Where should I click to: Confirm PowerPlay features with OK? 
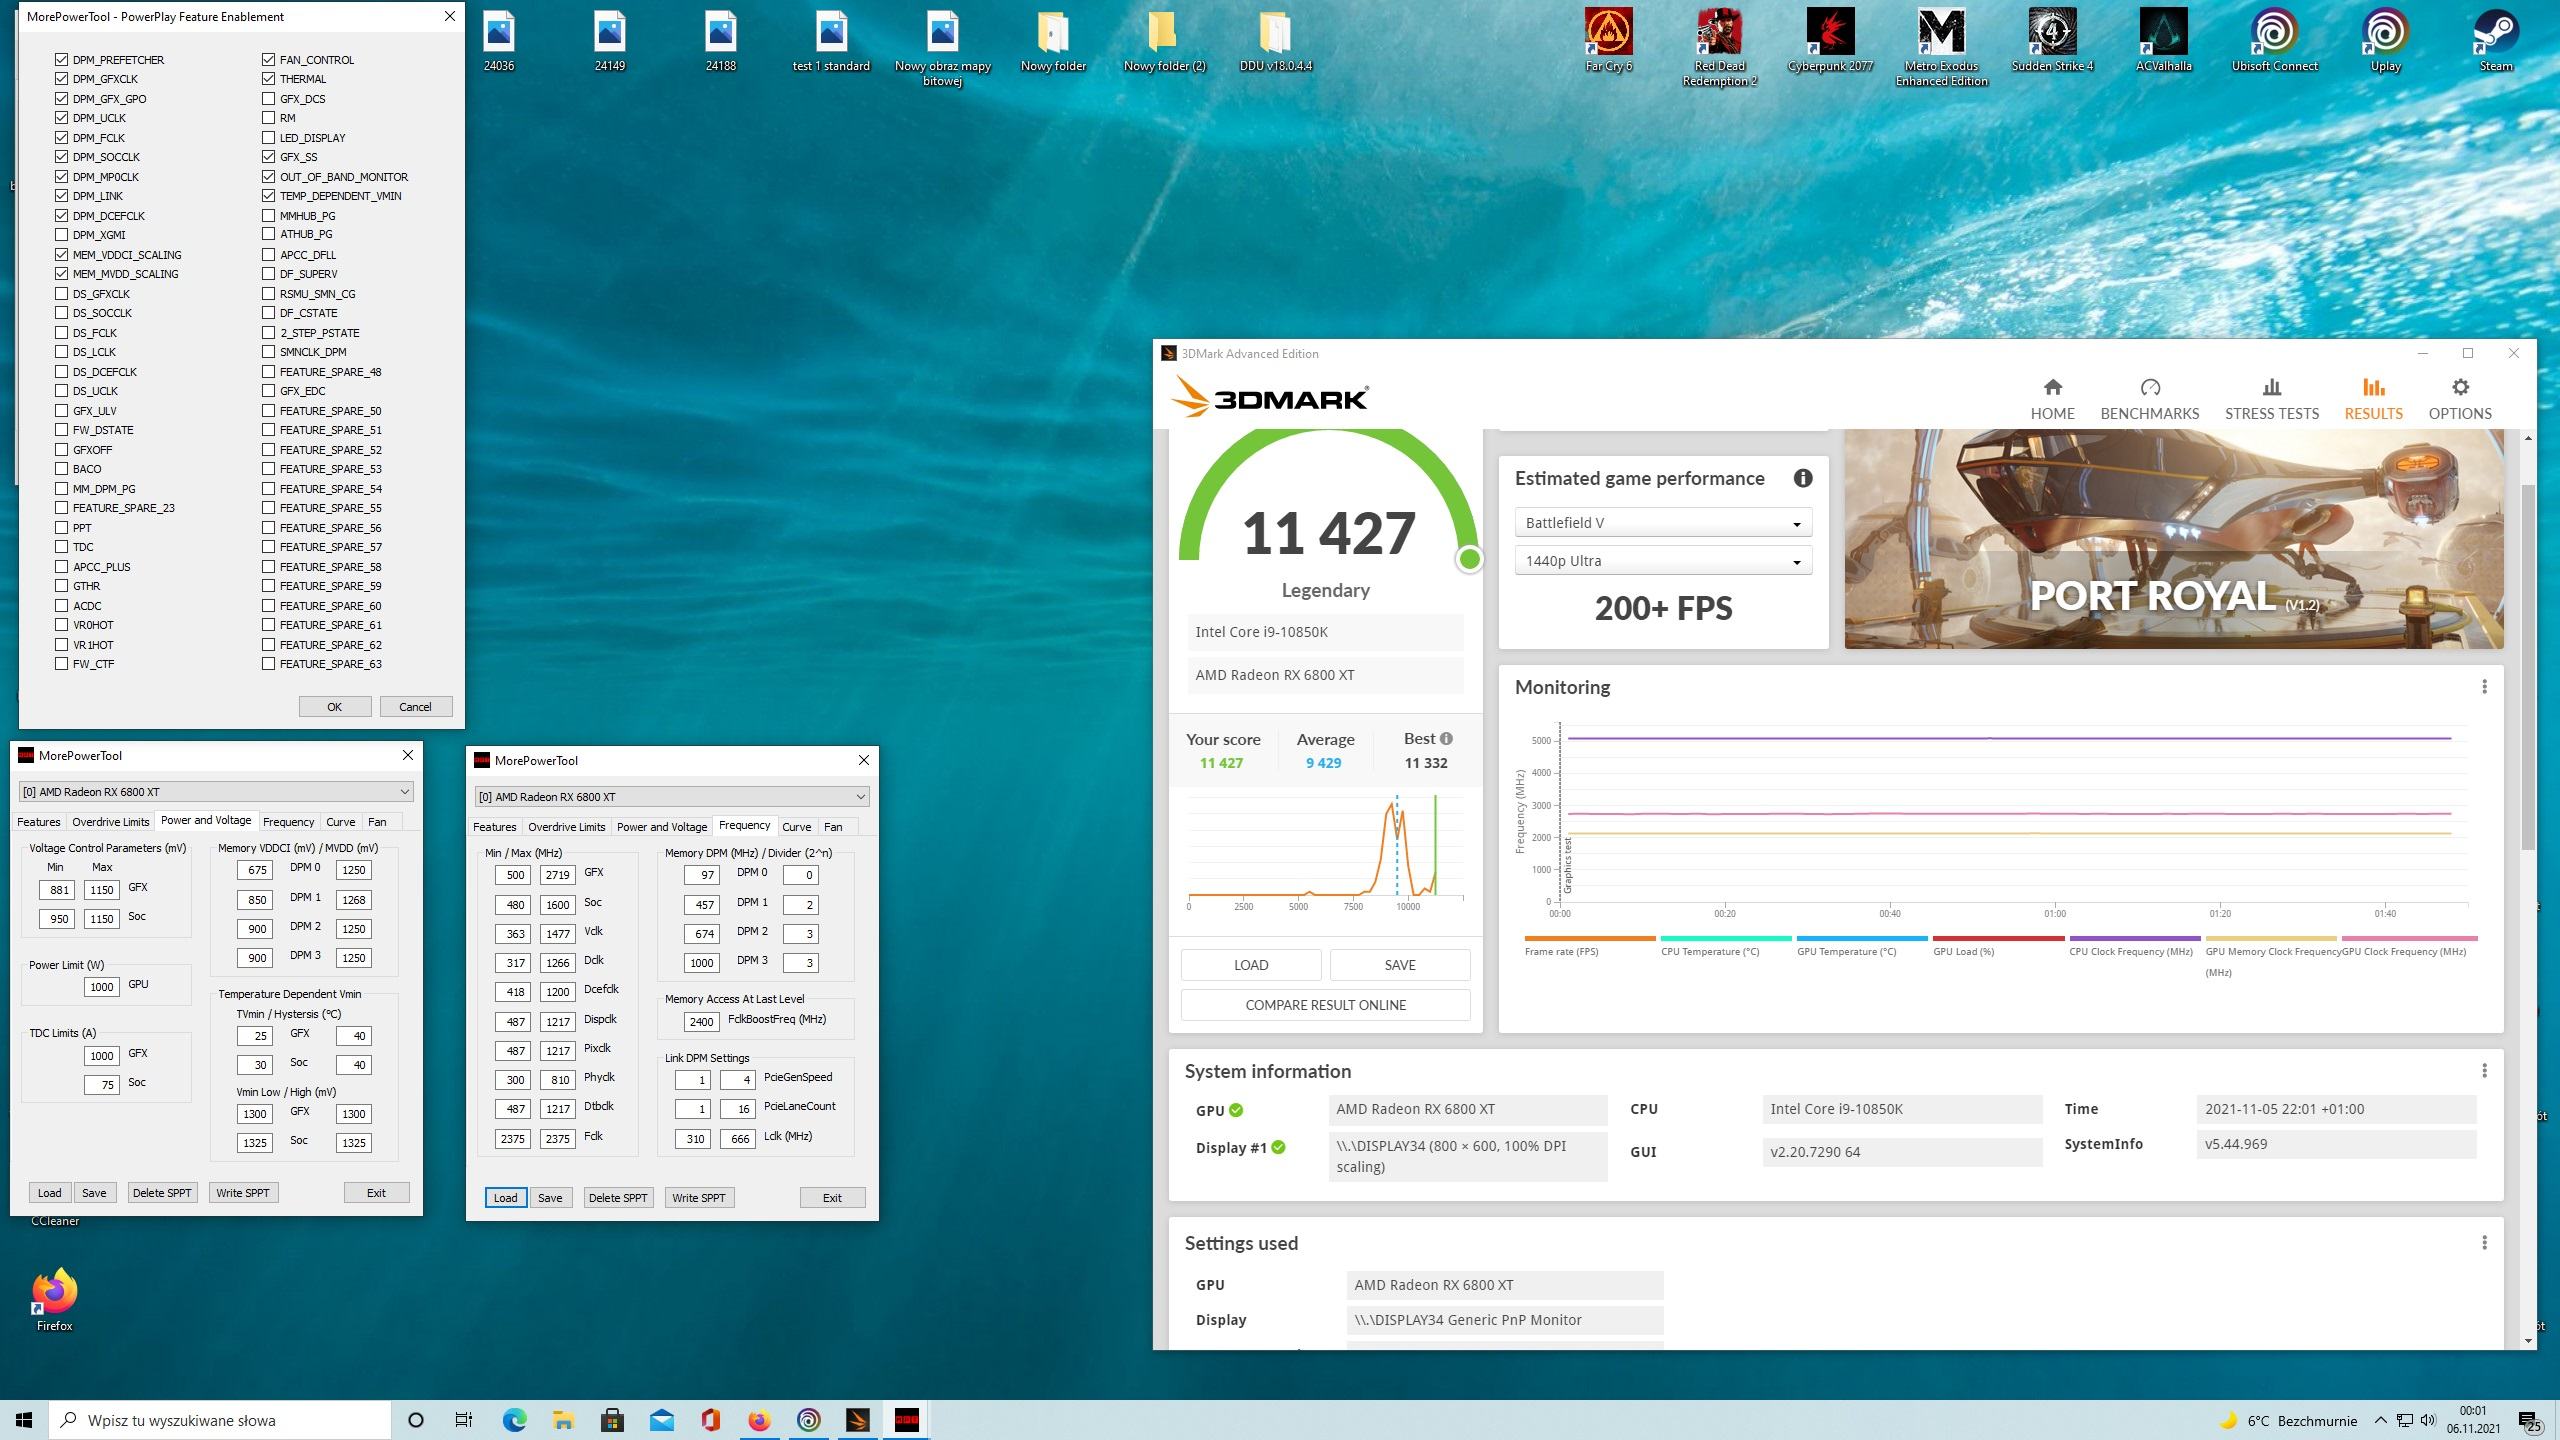[x=334, y=707]
